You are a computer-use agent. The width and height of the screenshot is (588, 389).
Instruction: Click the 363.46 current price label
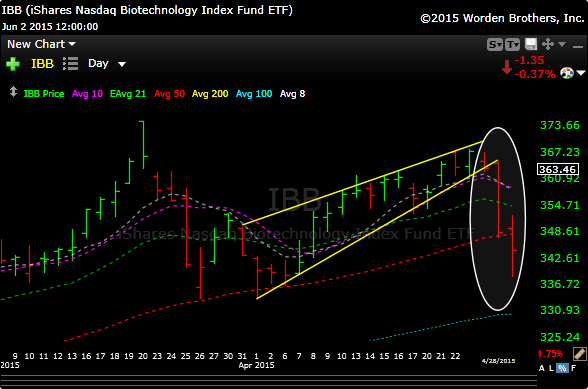tap(558, 169)
